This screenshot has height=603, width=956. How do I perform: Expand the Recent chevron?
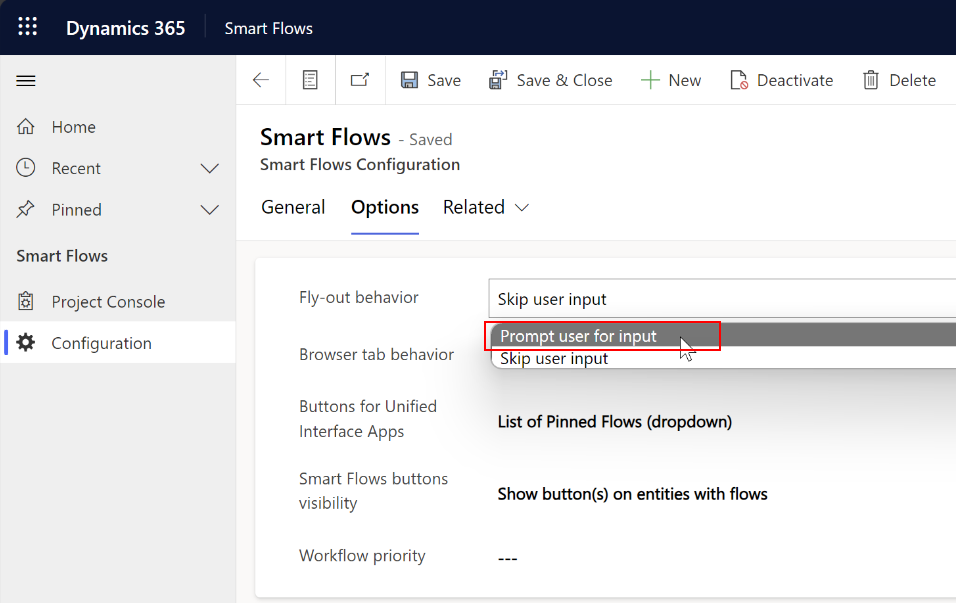tap(210, 168)
